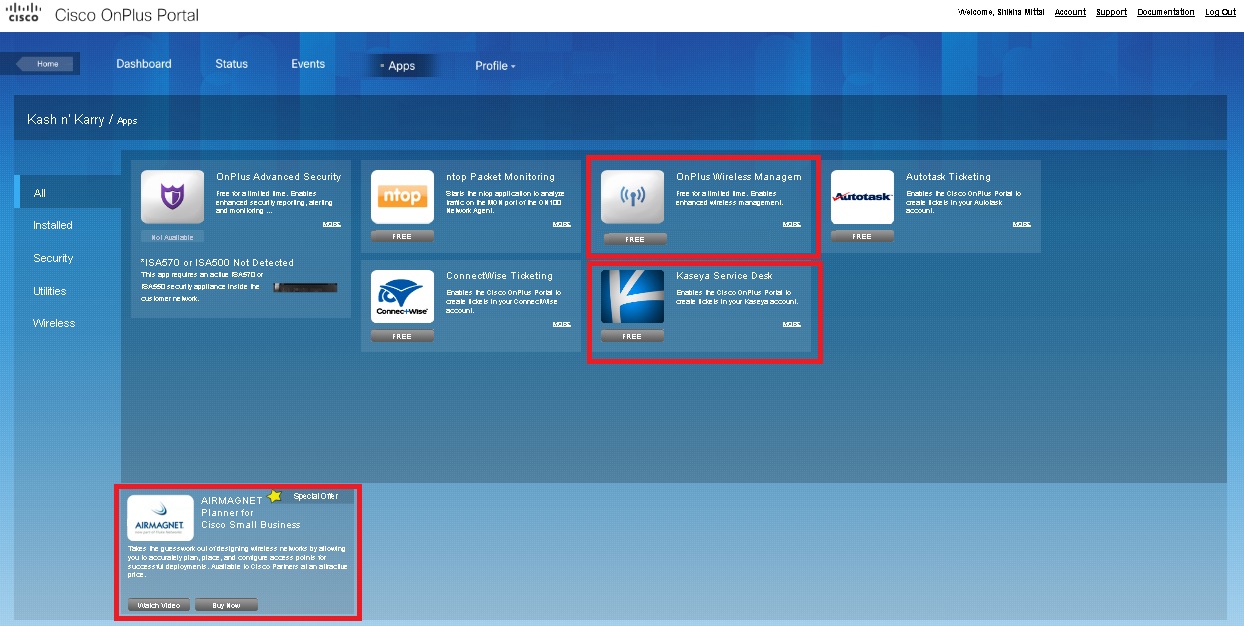Filter apps by Security category
The height and width of the screenshot is (626, 1244).
tap(53, 258)
